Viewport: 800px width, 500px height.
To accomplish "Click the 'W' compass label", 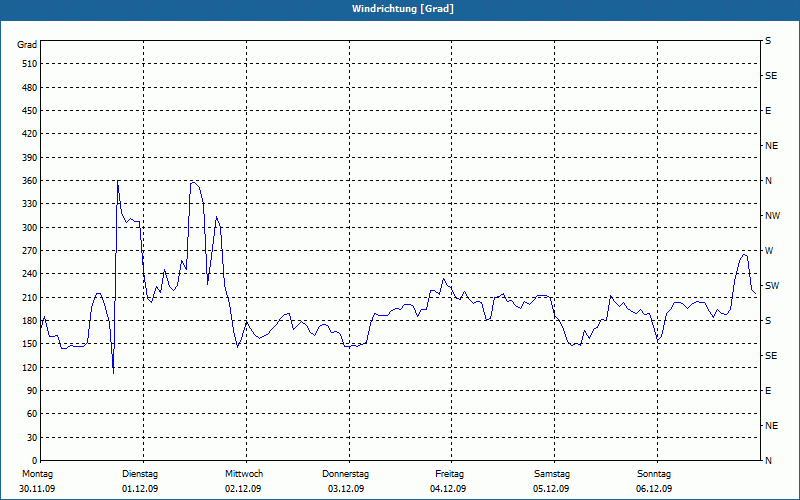I will pyautogui.click(x=769, y=251).
